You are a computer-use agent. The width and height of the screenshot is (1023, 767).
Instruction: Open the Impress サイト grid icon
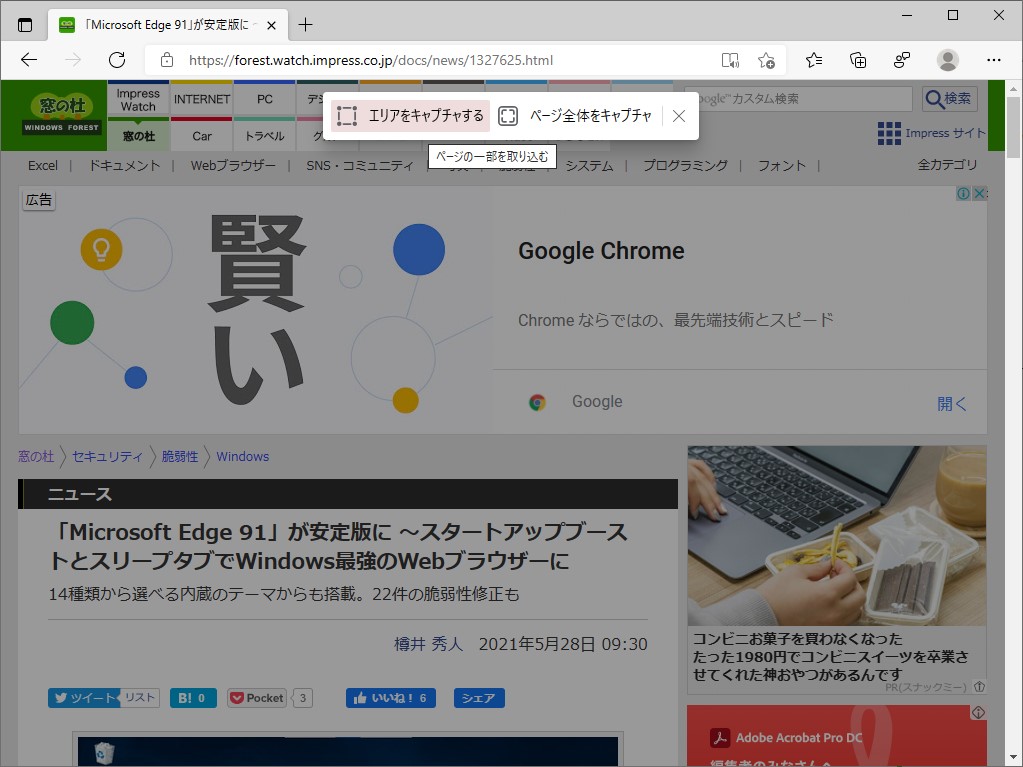point(889,133)
